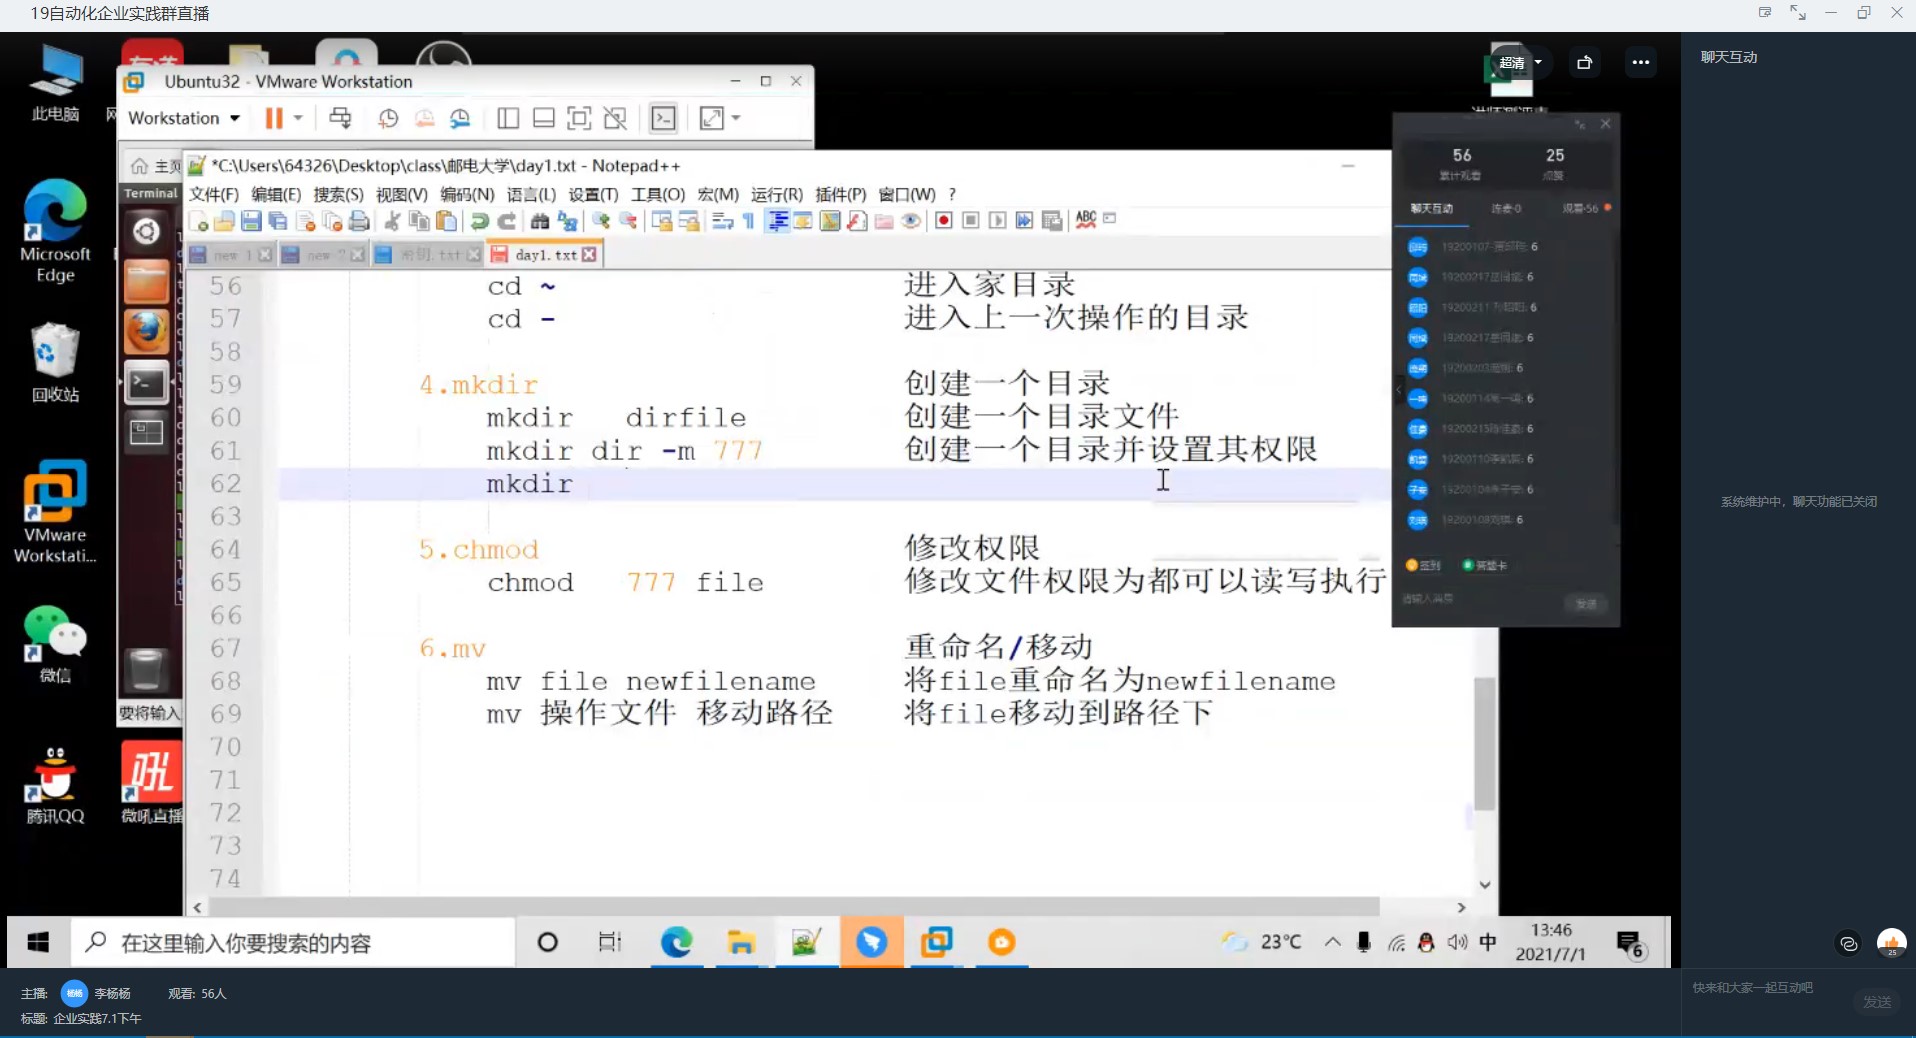Start macro recording with the red record icon
Screen dimensions: 1916x1038
pos(943,221)
